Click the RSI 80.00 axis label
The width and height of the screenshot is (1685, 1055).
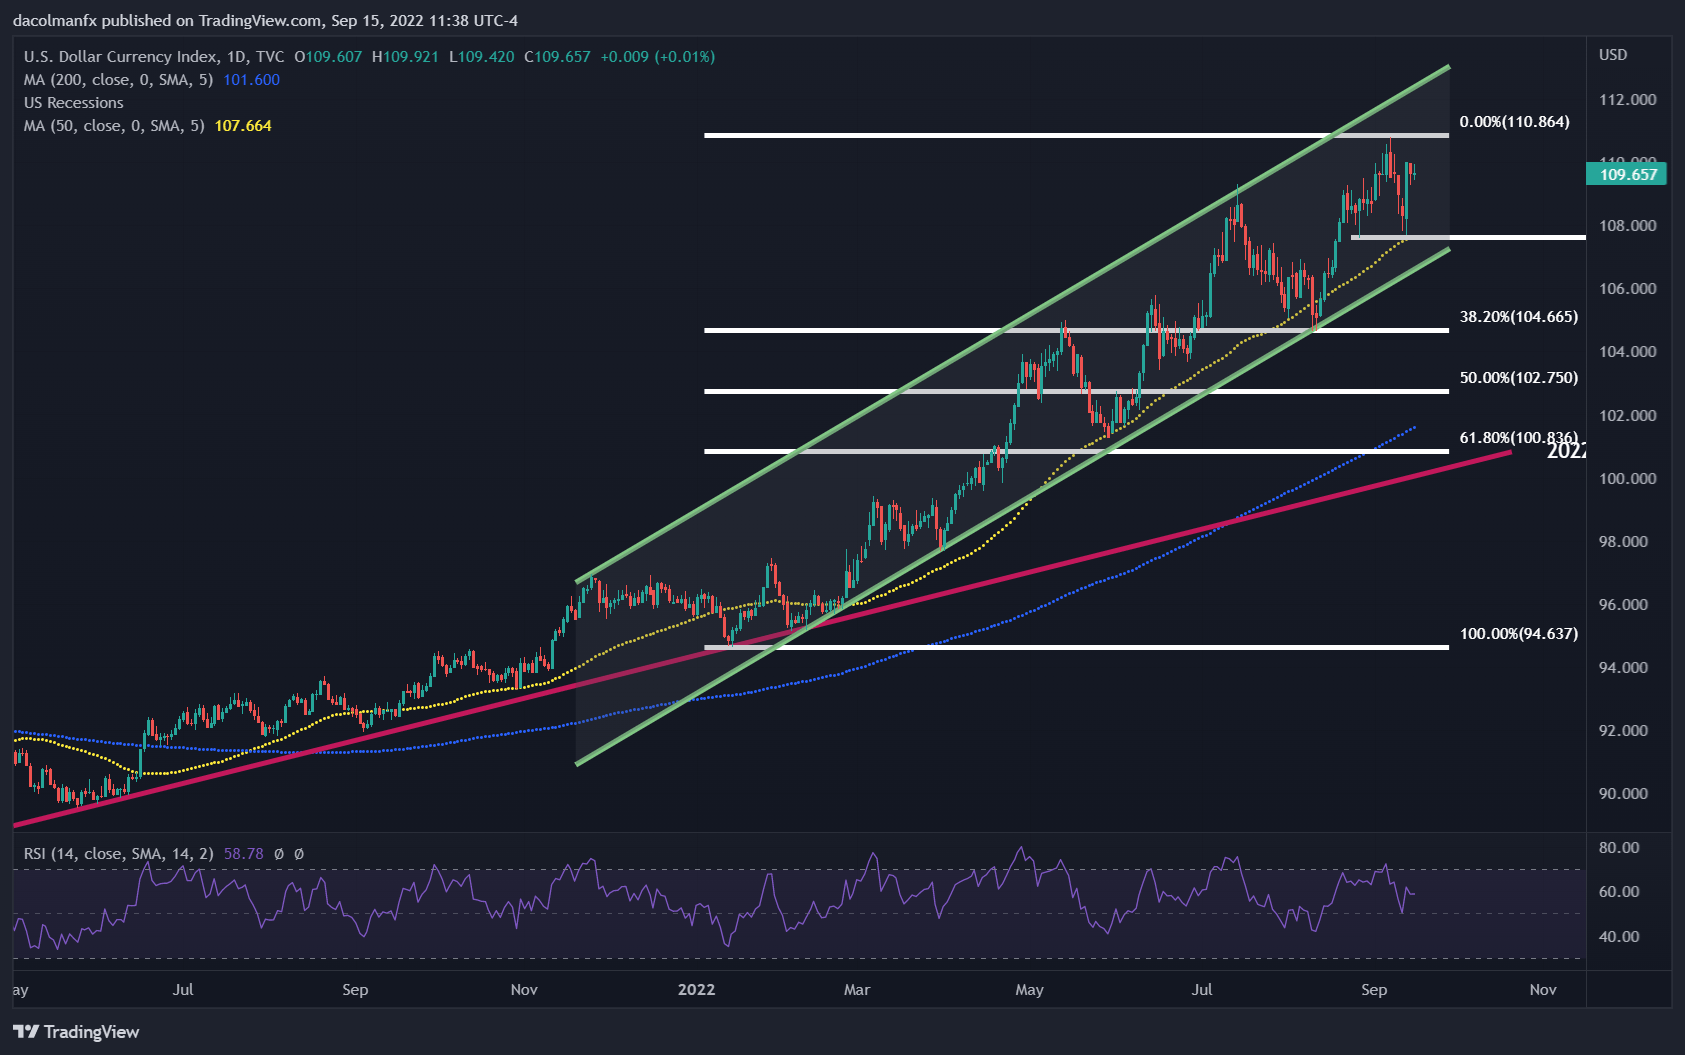click(1619, 848)
